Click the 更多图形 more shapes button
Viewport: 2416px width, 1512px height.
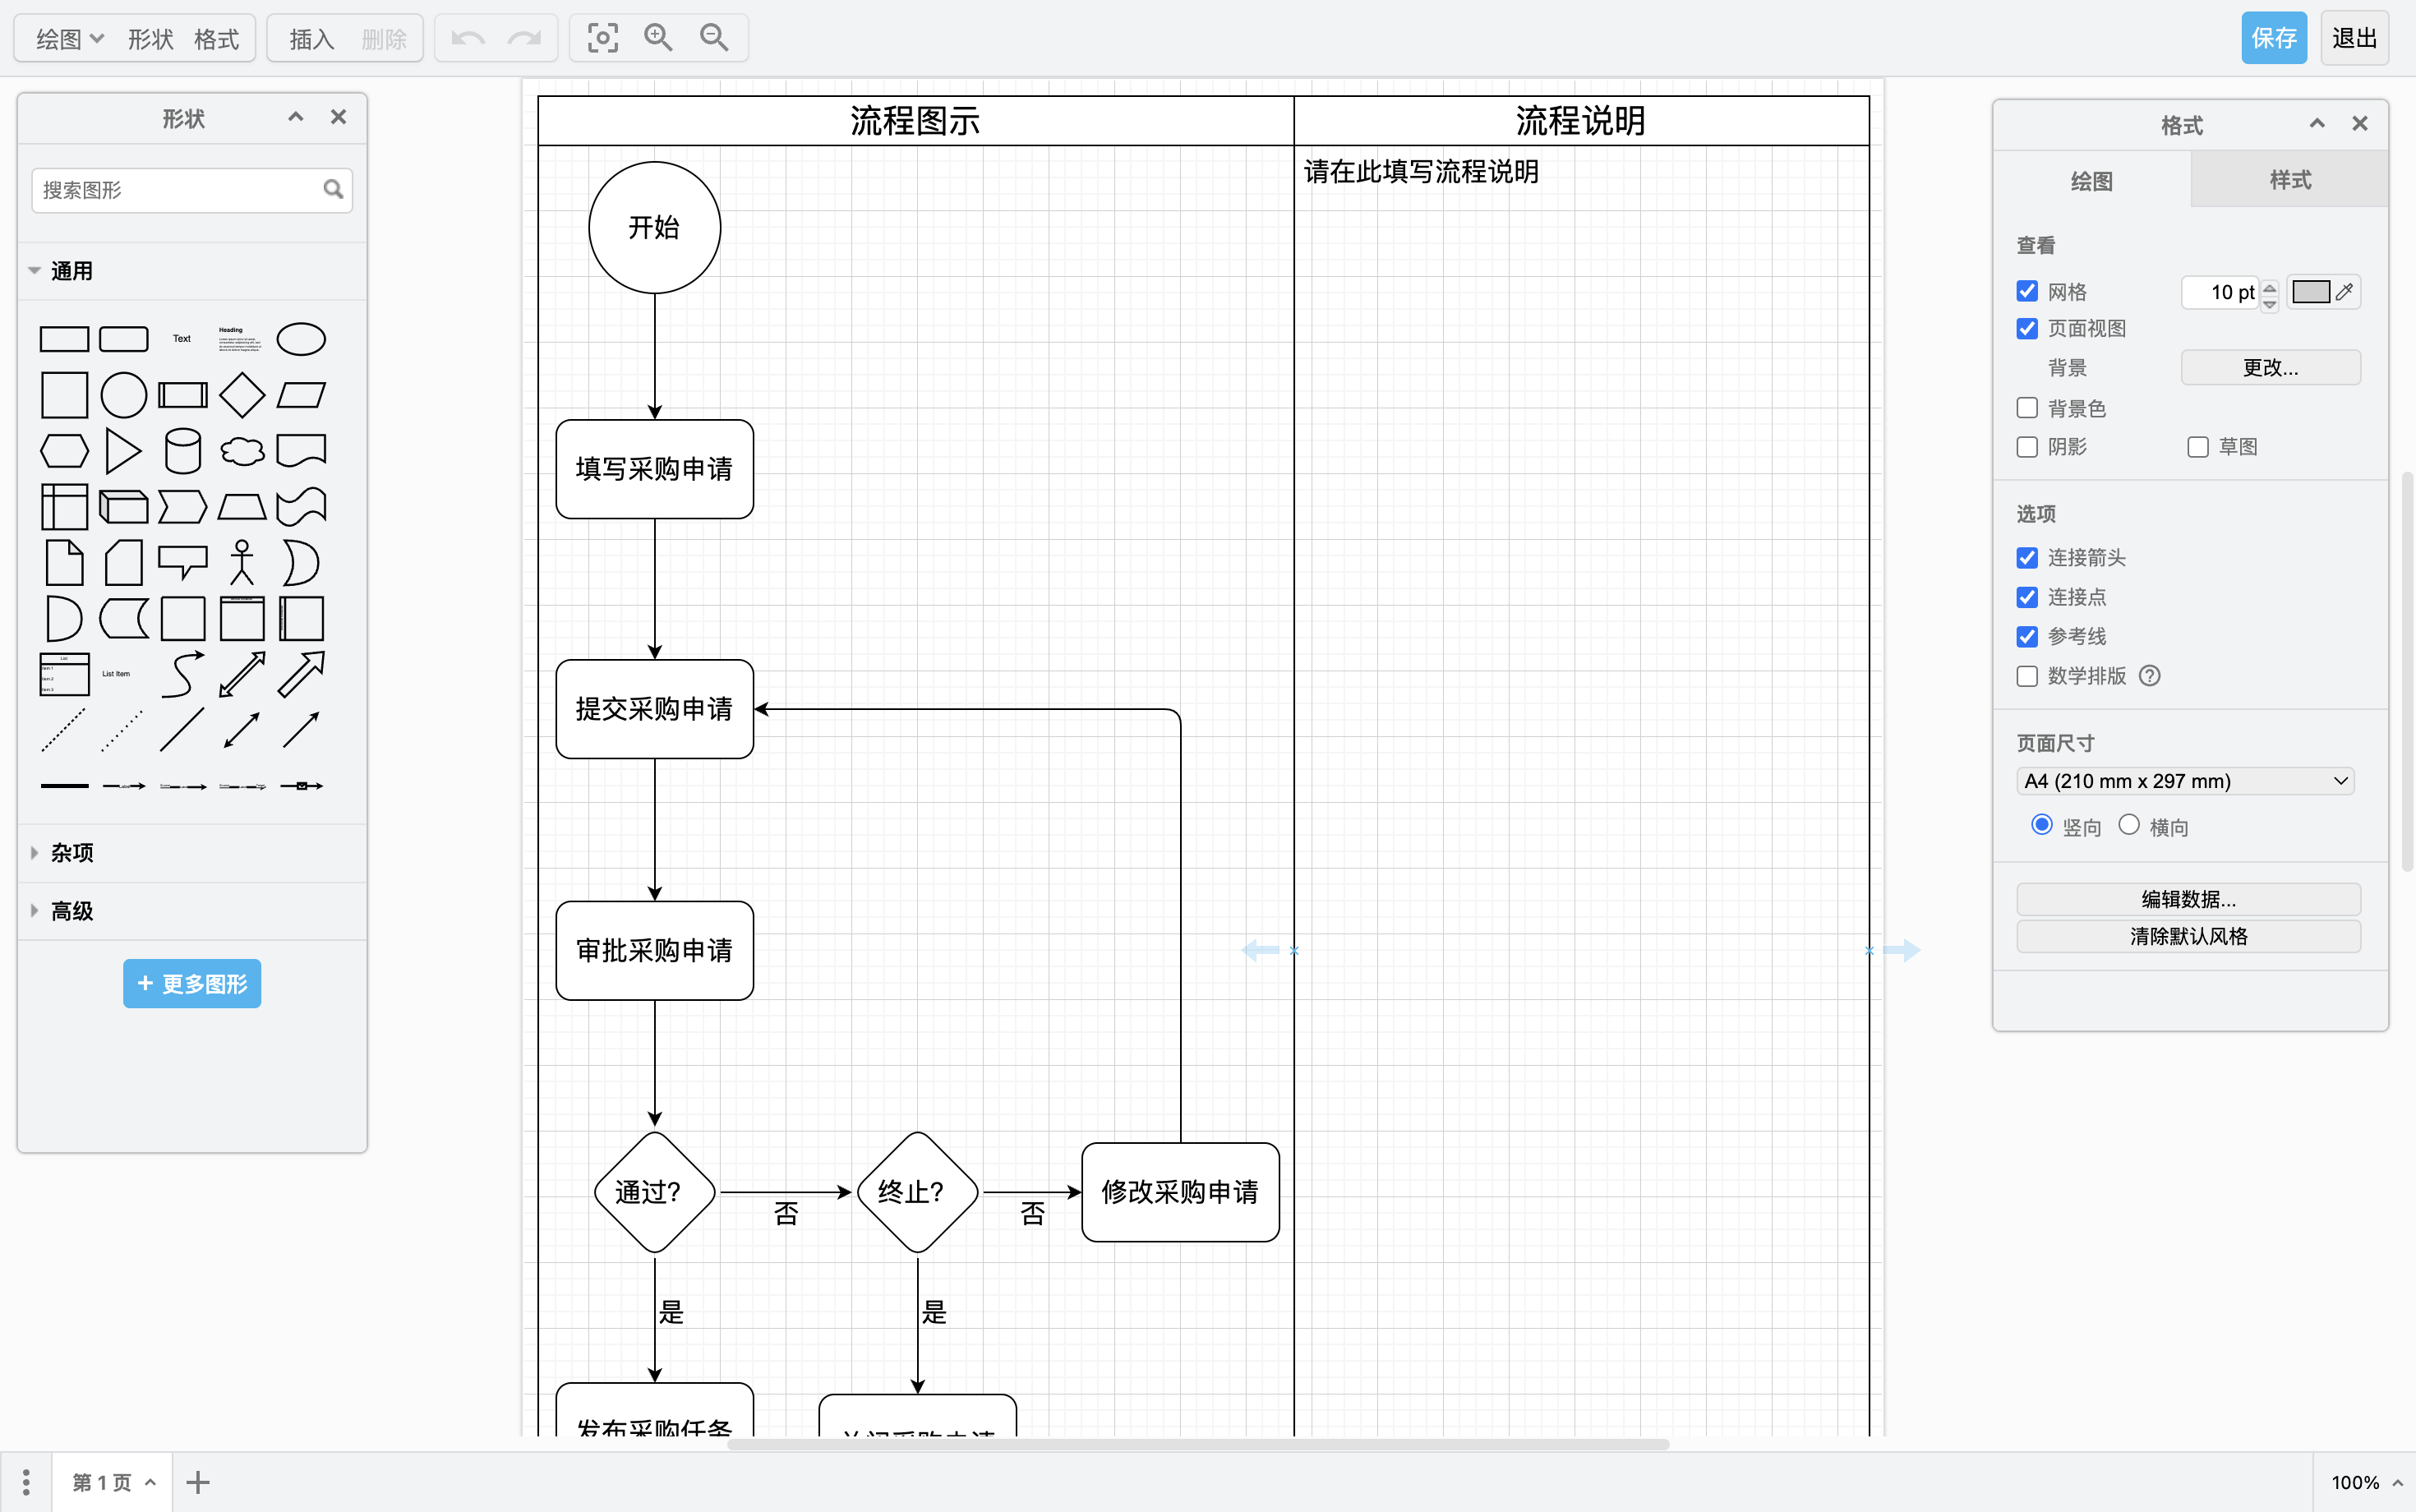pos(192,984)
